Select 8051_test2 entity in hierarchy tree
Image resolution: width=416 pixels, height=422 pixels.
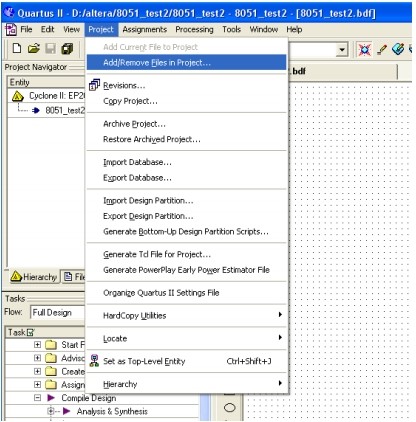pos(65,110)
